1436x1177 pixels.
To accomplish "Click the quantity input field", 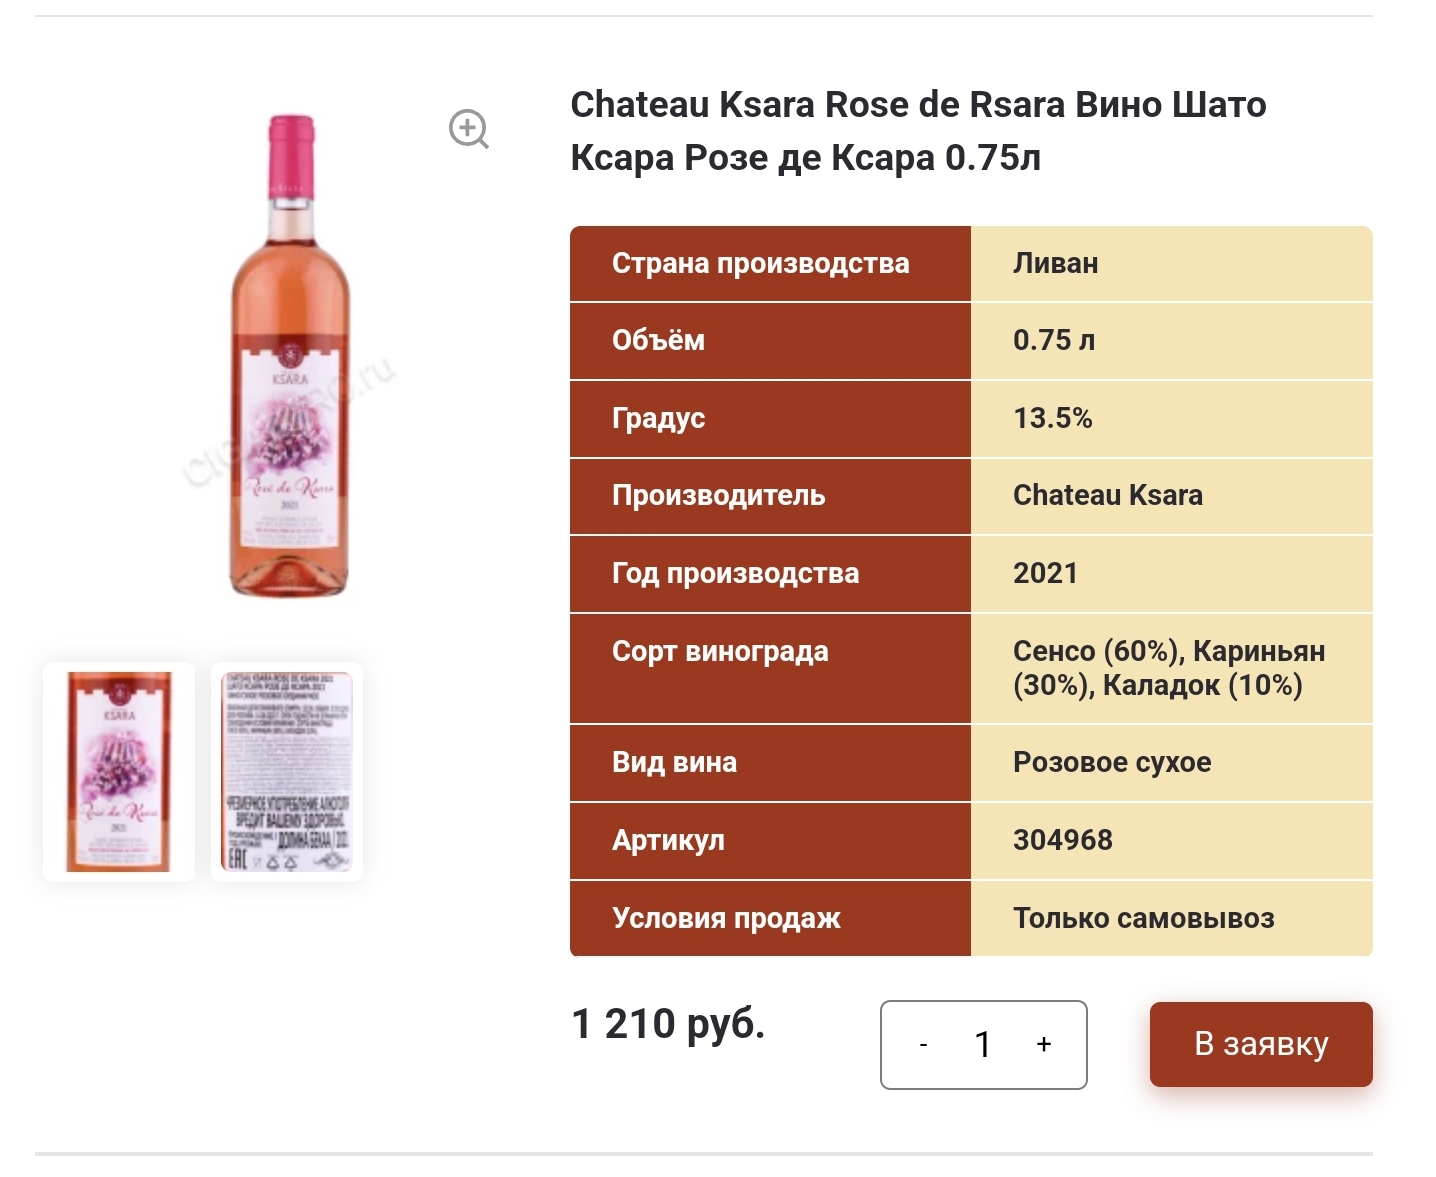I will pos(983,1045).
